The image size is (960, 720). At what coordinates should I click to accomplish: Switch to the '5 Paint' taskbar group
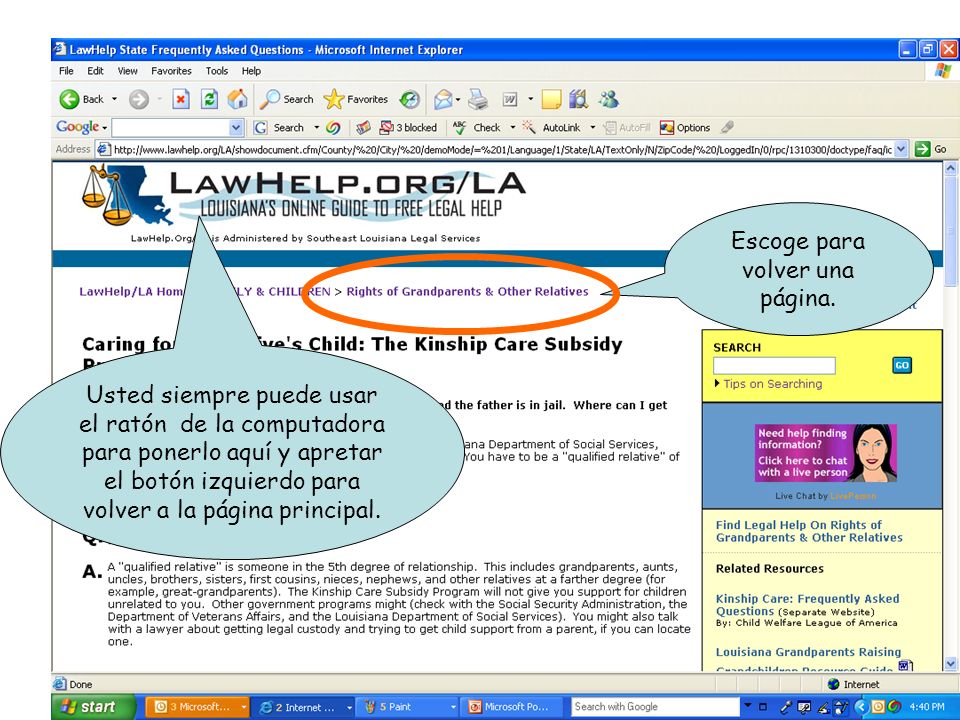(410, 707)
